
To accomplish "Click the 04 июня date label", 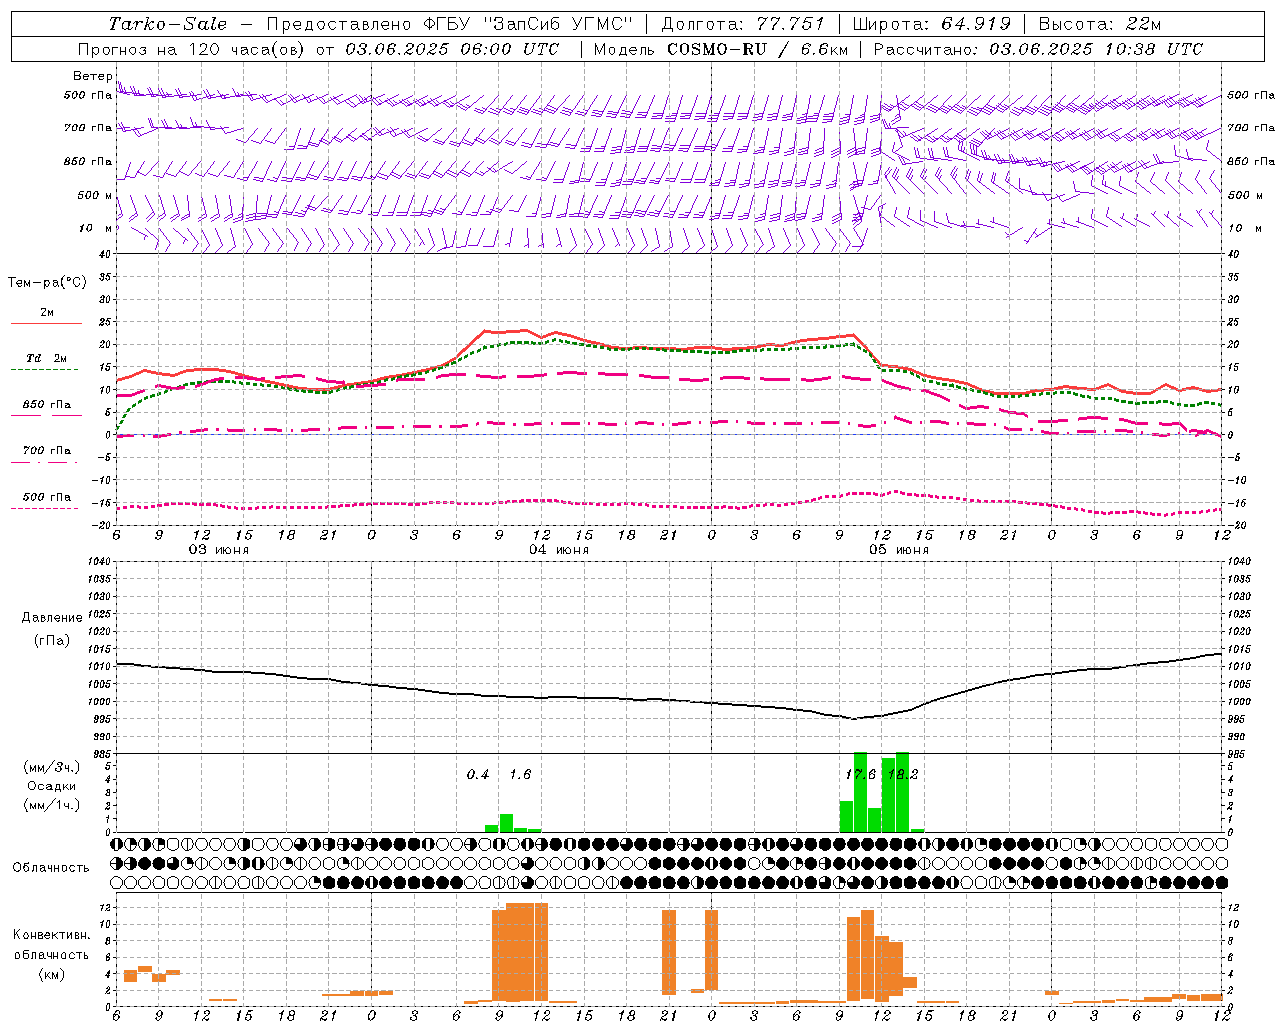I will point(559,550).
